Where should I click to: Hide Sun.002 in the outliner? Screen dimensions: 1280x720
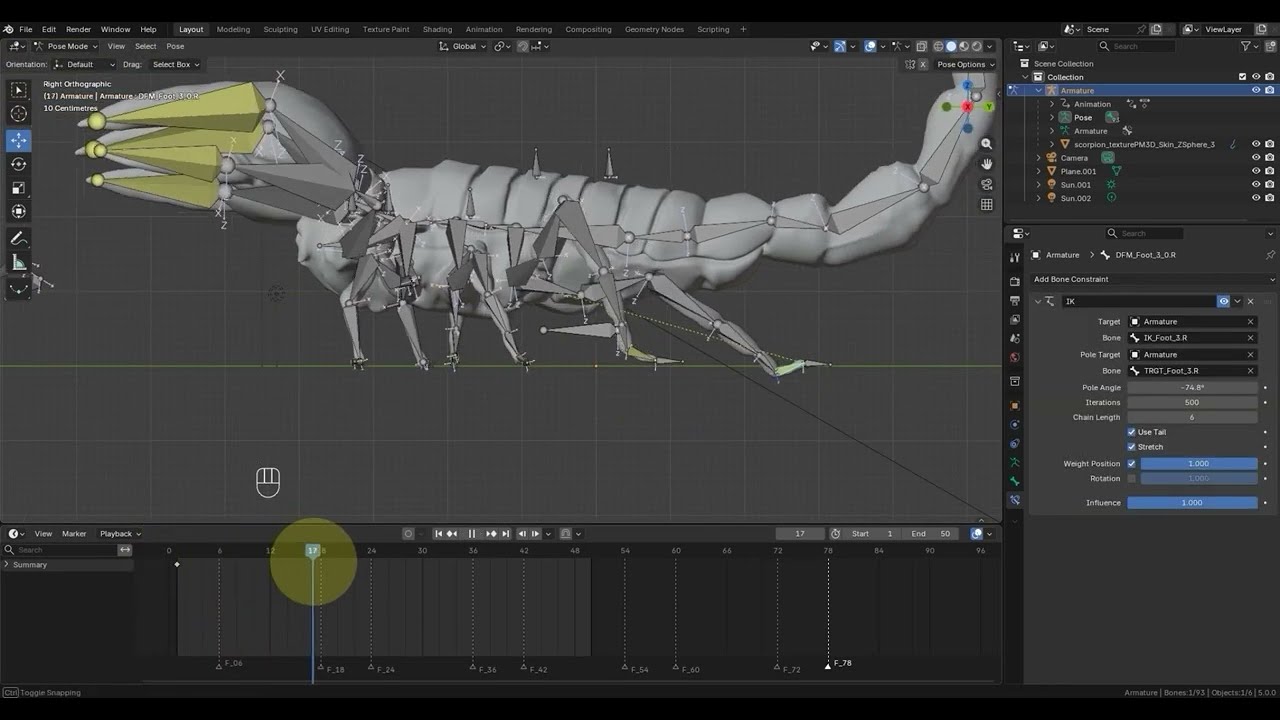(x=1256, y=198)
